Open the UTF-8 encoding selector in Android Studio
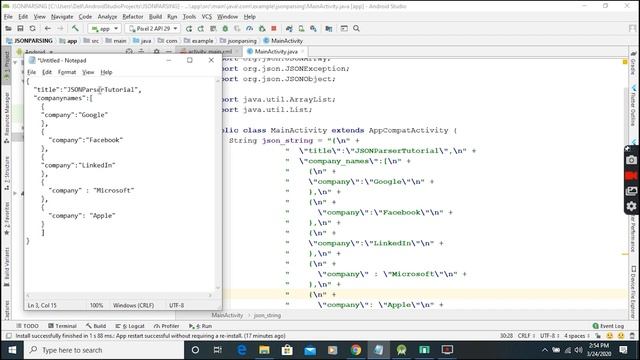 549,336
